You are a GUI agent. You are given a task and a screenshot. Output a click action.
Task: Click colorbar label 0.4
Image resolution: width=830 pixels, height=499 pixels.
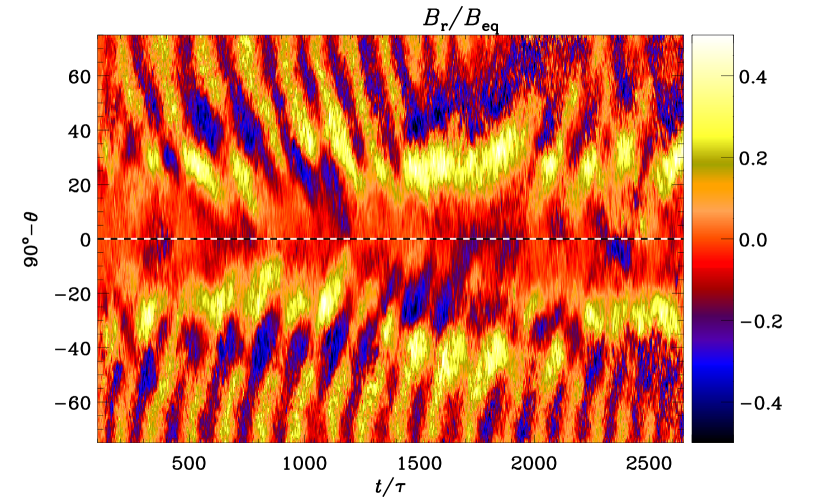coord(753,77)
